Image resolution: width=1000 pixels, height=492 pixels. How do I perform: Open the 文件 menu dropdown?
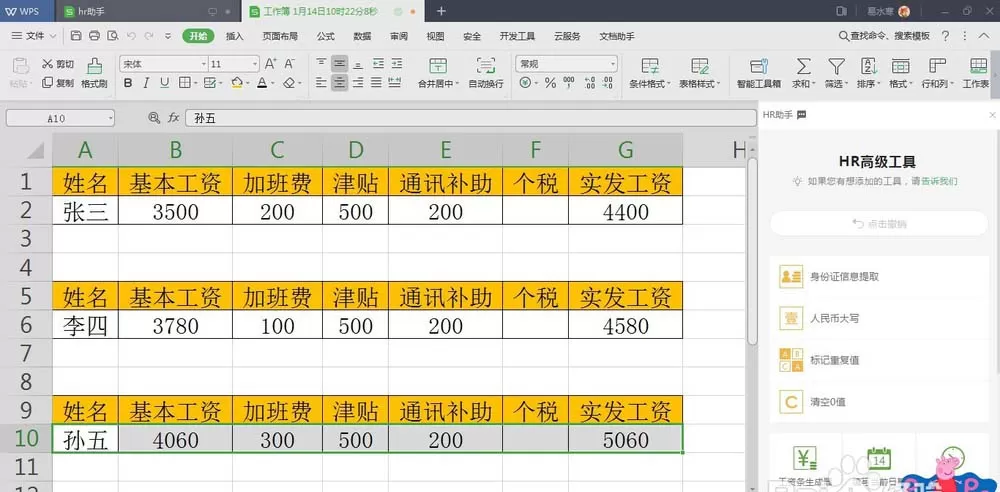tap(34, 36)
